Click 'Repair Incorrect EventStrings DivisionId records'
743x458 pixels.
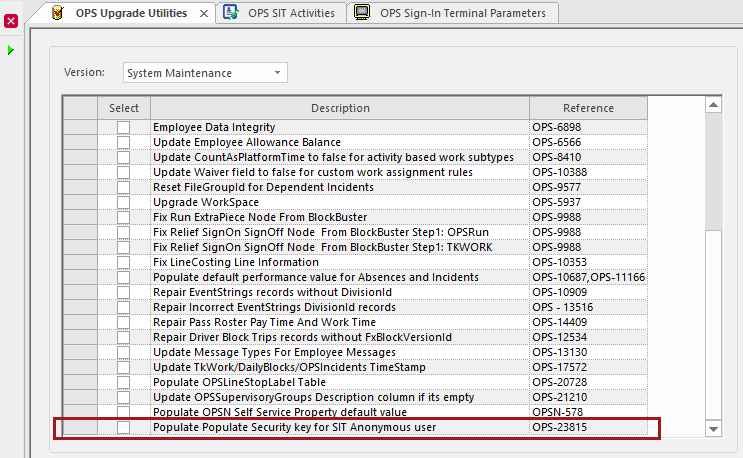pos(274,307)
